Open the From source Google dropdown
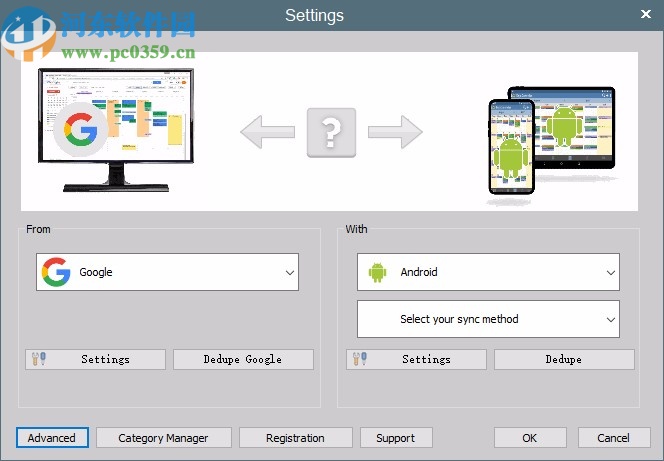 [167, 272]
